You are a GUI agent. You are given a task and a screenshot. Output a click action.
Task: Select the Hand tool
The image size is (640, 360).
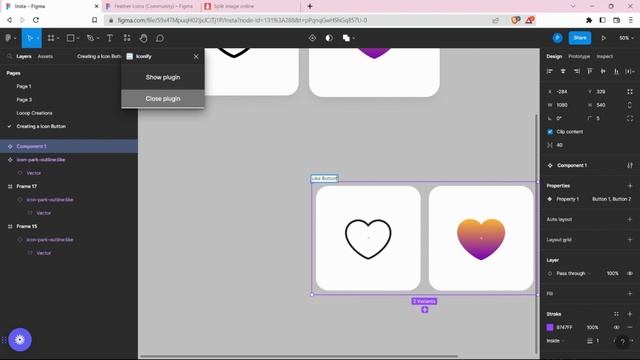tap(143, 38)
